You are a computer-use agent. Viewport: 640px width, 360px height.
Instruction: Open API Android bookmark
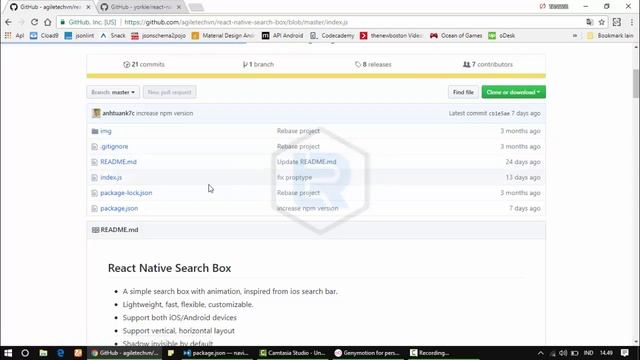click(x=282, y=36)
